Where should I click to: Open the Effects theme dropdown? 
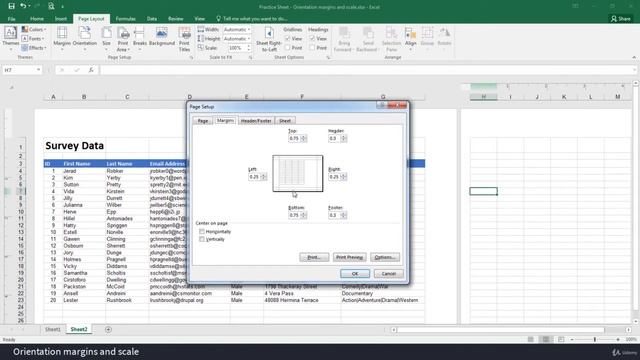coord(34,48)
